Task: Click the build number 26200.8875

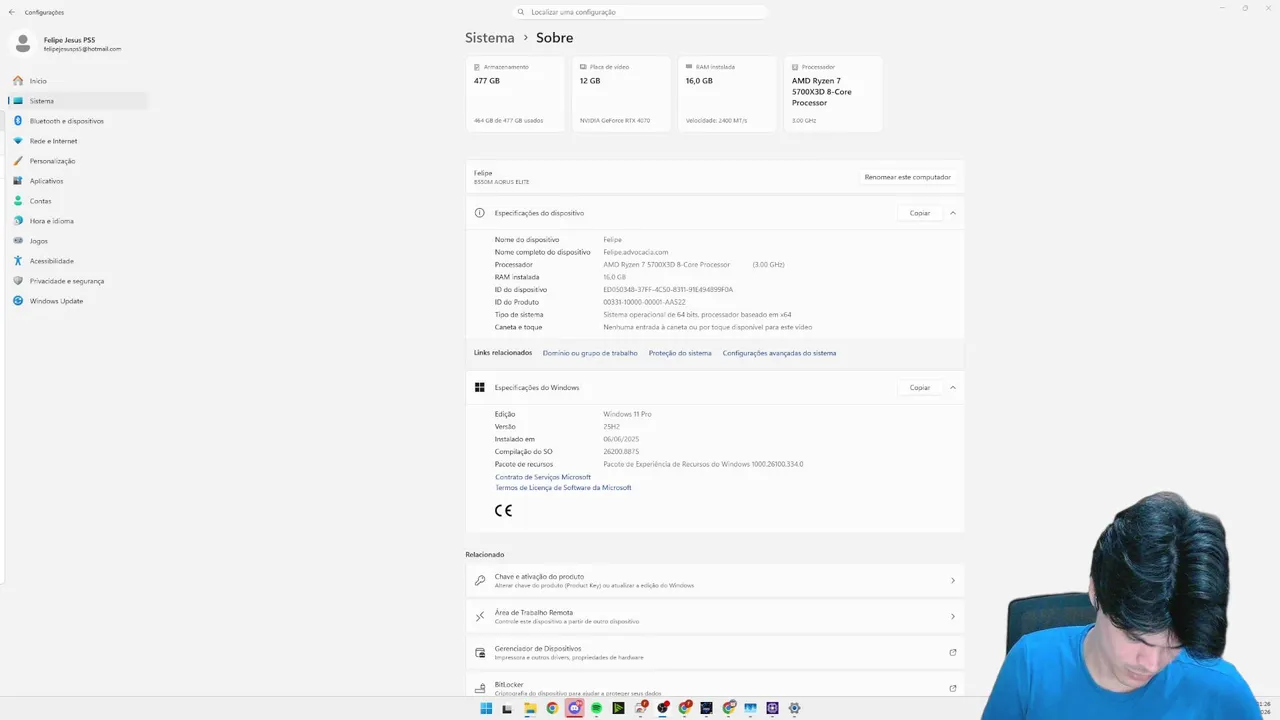Action: coord(621,452)
